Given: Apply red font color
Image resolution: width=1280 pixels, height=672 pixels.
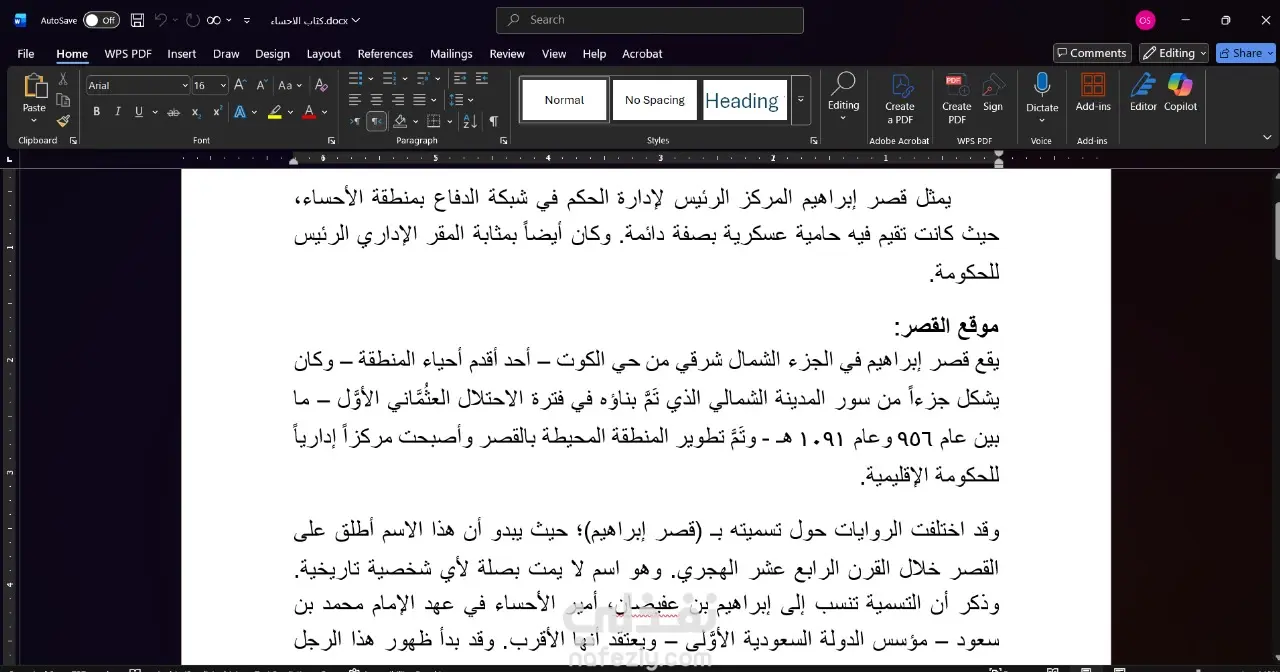Looking at the screenshot, I should pos(309,112).
